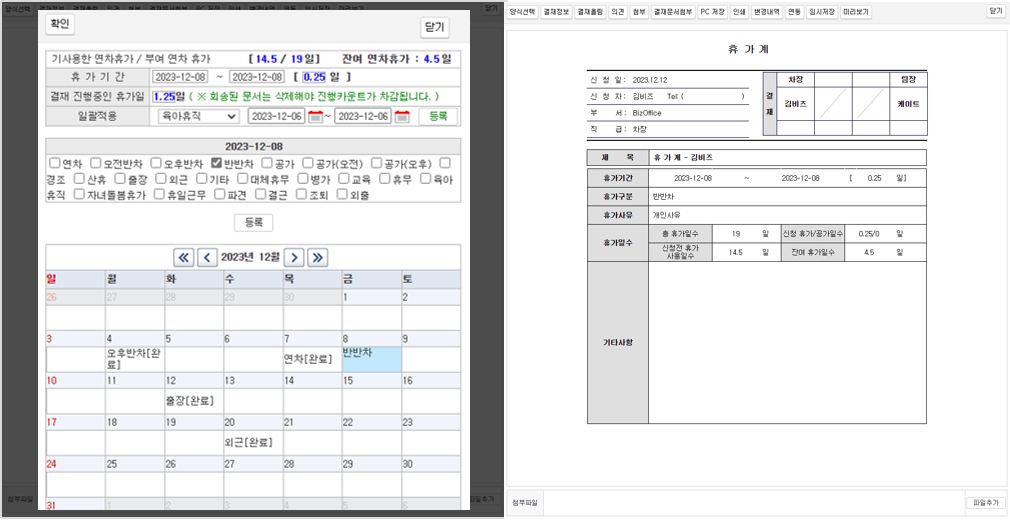Viewport: 1010px width, 521px height.
Task: Uncheck the 반반차 checkbox
Action: 216,163
